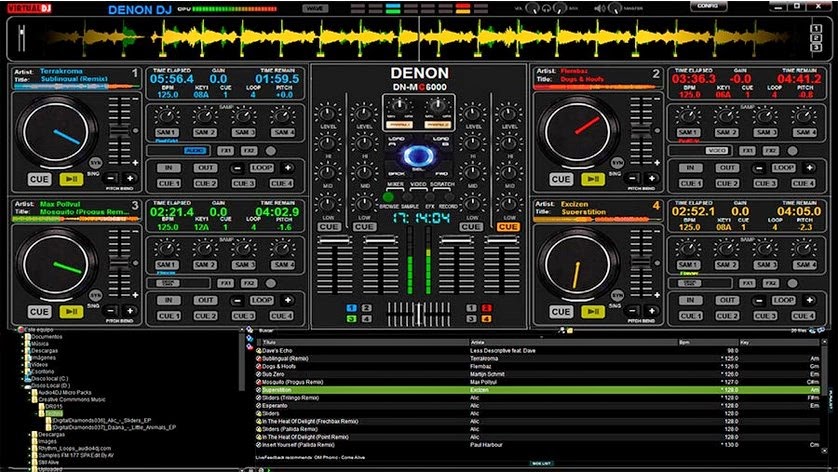Expand the Still Alive folder
838x472 pixels.
[x=30, y=462]
